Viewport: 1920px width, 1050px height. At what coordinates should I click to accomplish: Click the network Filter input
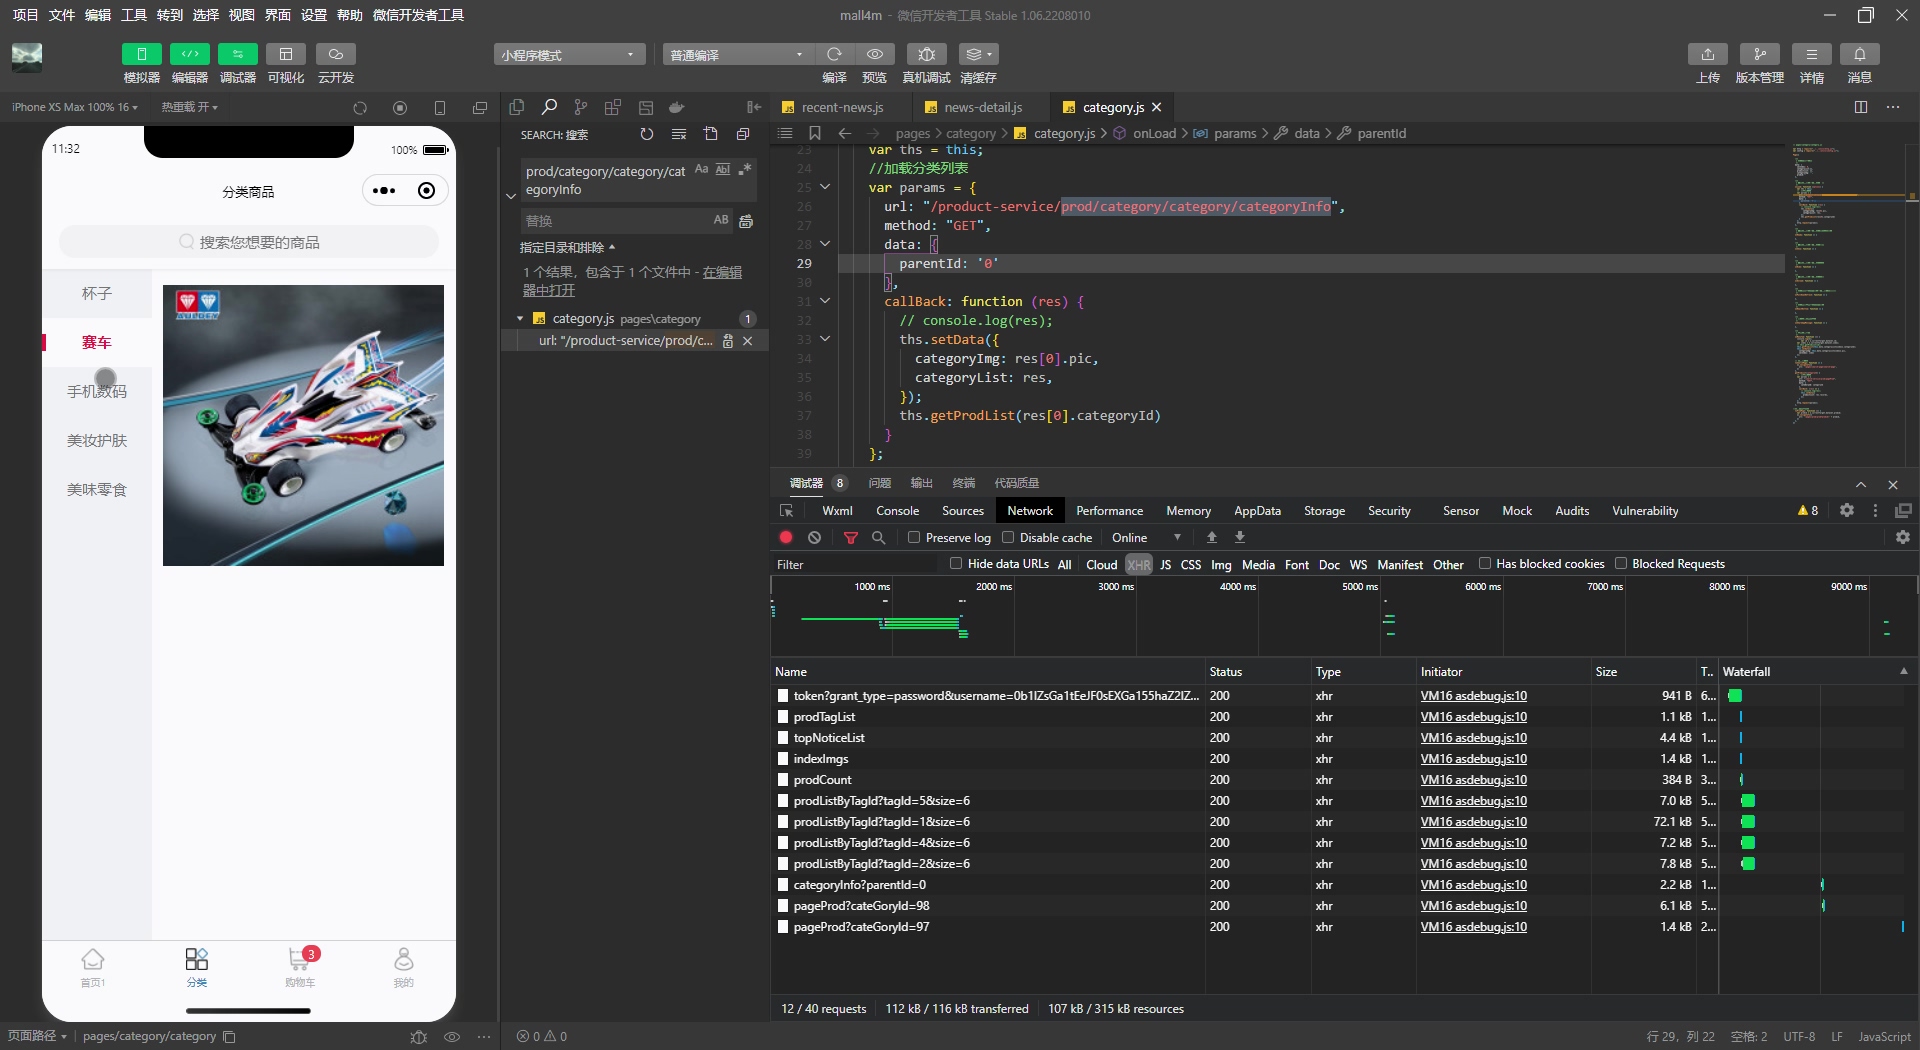(856, 564)
